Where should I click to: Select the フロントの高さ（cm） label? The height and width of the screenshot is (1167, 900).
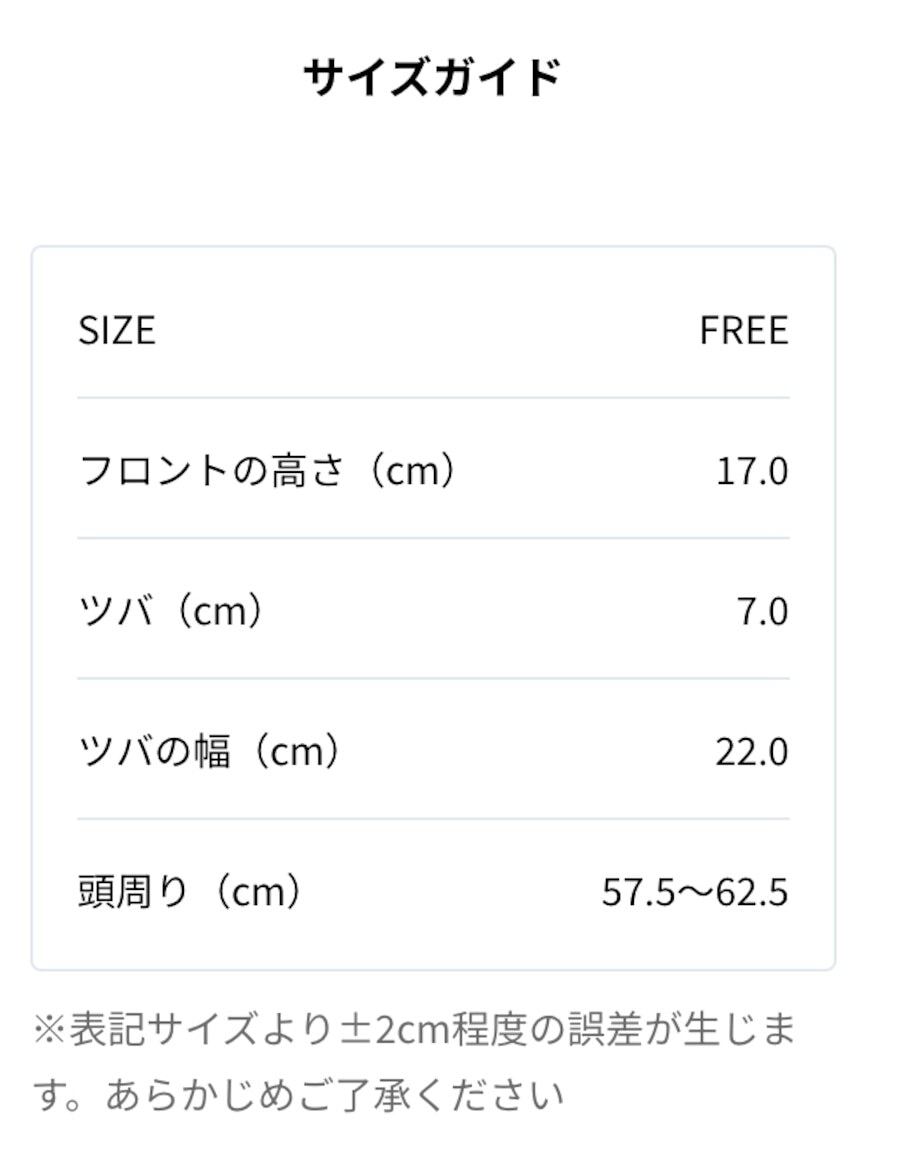269,470
